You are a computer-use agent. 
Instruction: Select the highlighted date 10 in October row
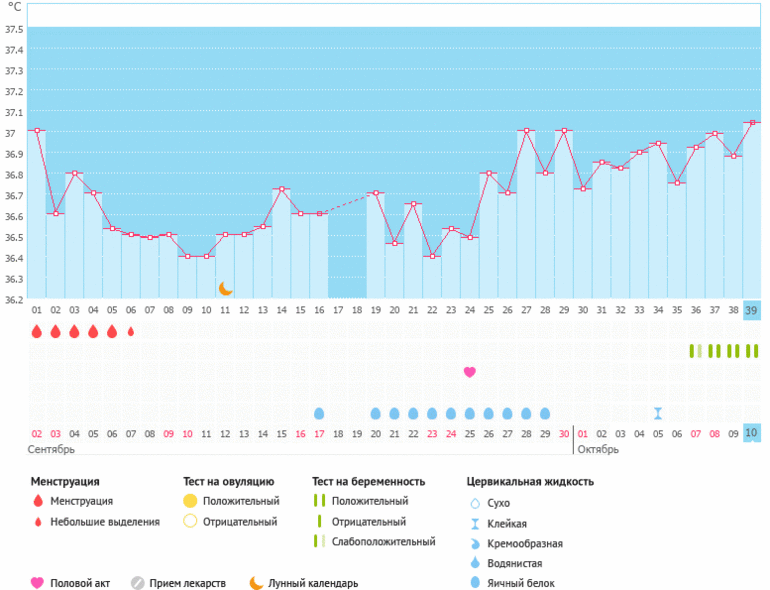[x=752, y=433]
